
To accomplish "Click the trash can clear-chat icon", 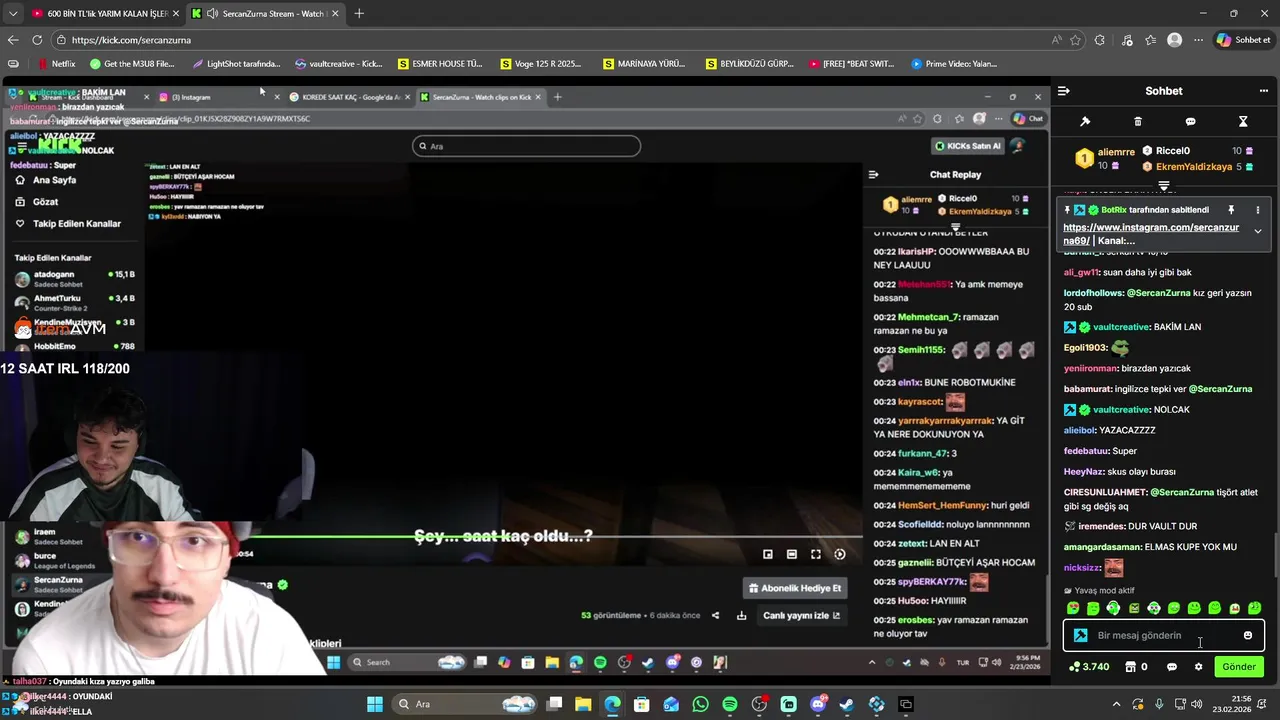I will 1137,122.
